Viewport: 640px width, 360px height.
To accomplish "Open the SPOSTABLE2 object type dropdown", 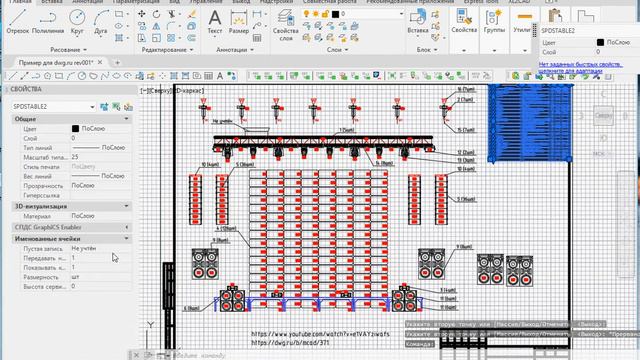I will pos(92,107).
